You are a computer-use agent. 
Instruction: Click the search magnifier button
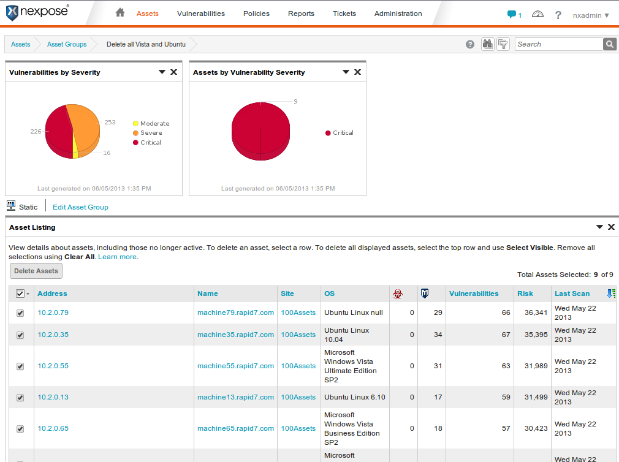(x=609, y=45)
